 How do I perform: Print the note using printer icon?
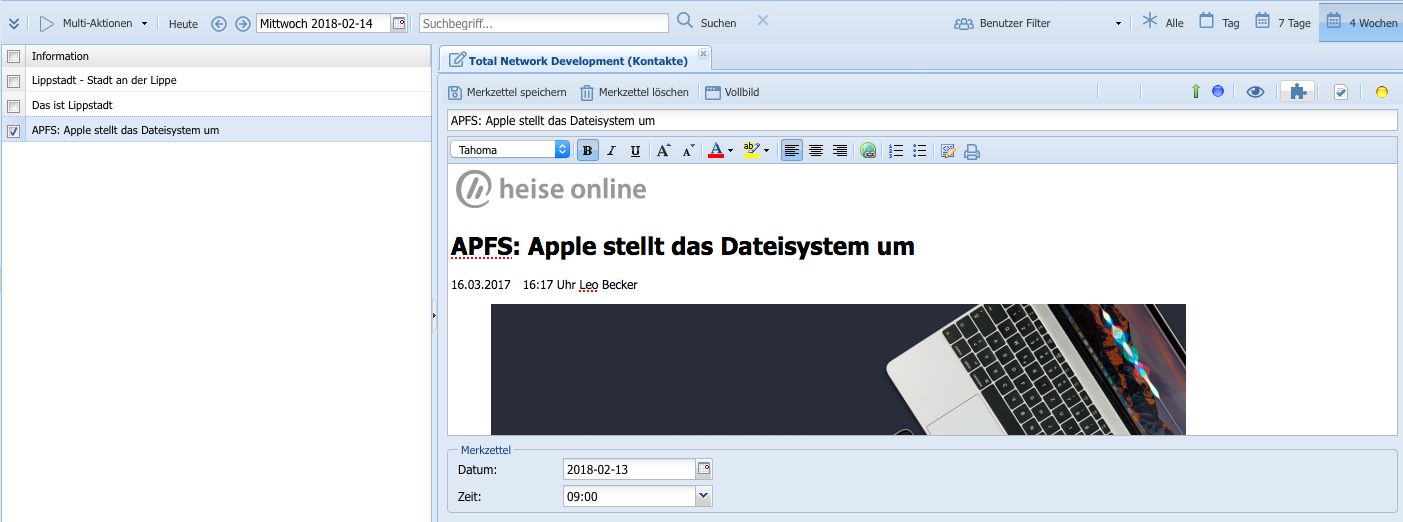(972, 152)
